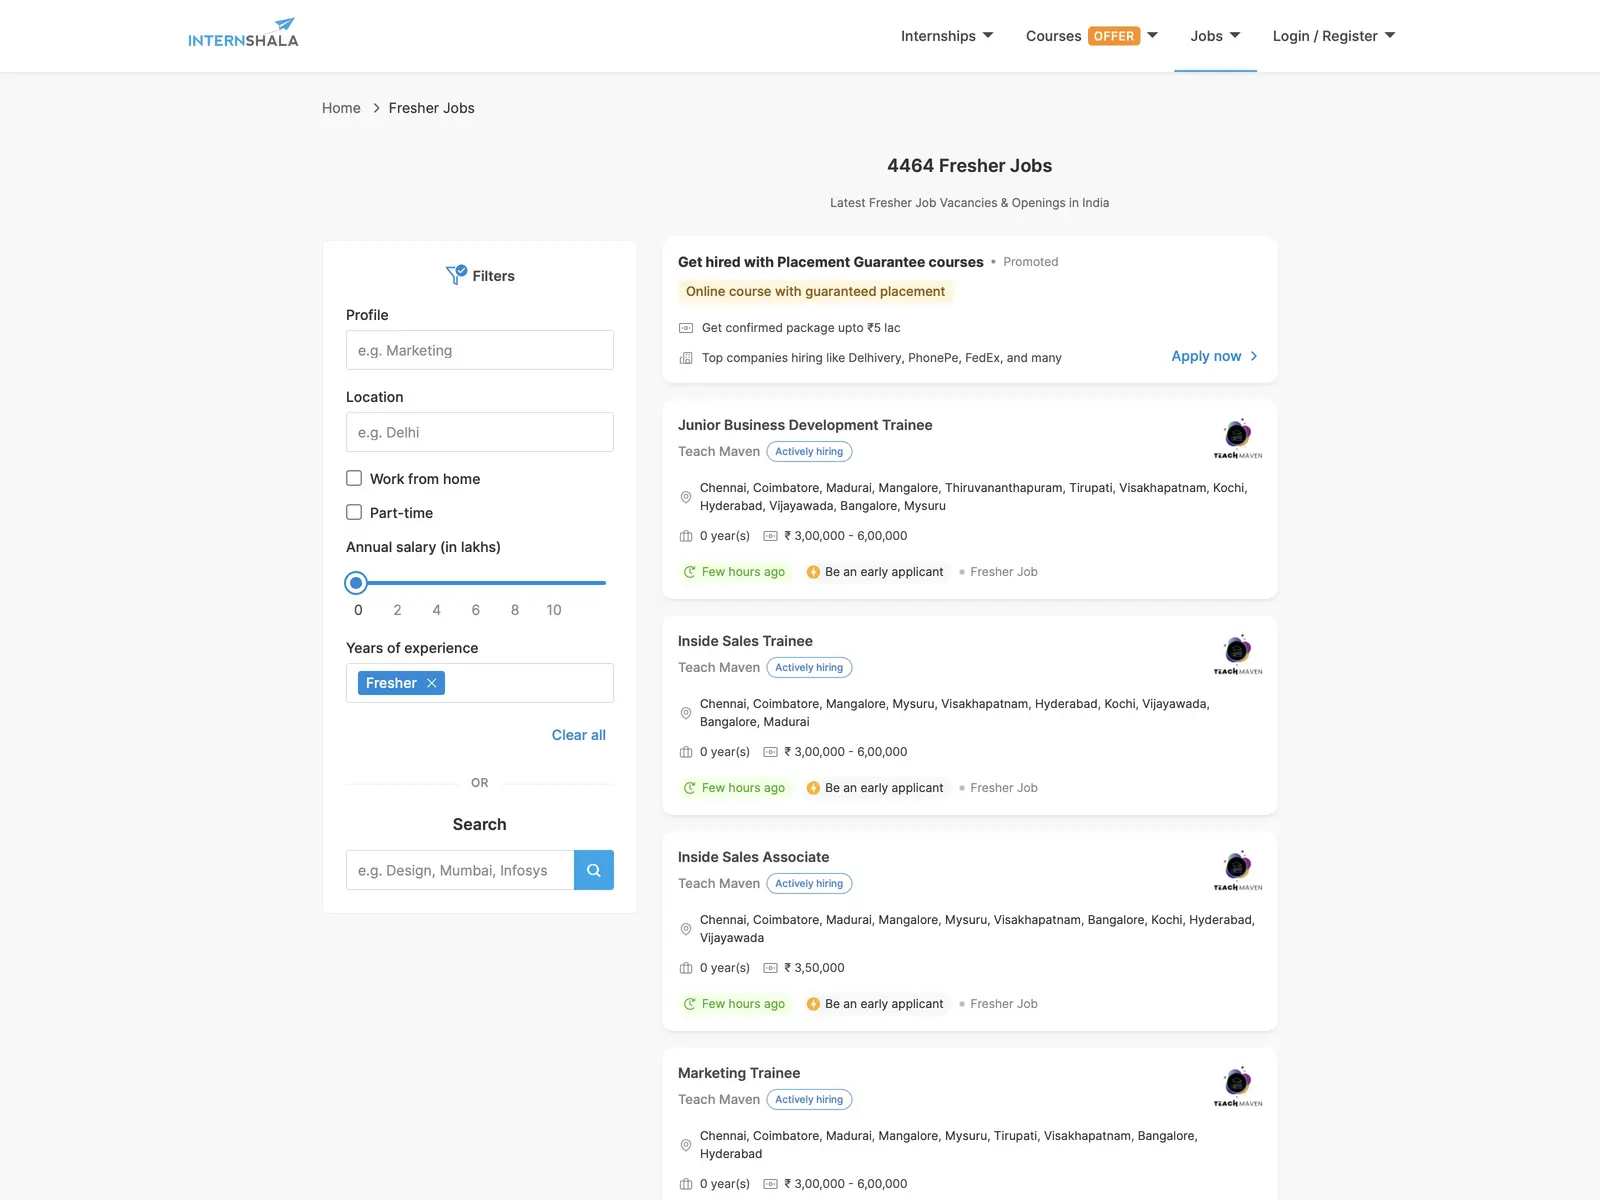
Task: Click package icon beside Get confirmed package
Action: (x=686, y=328)
